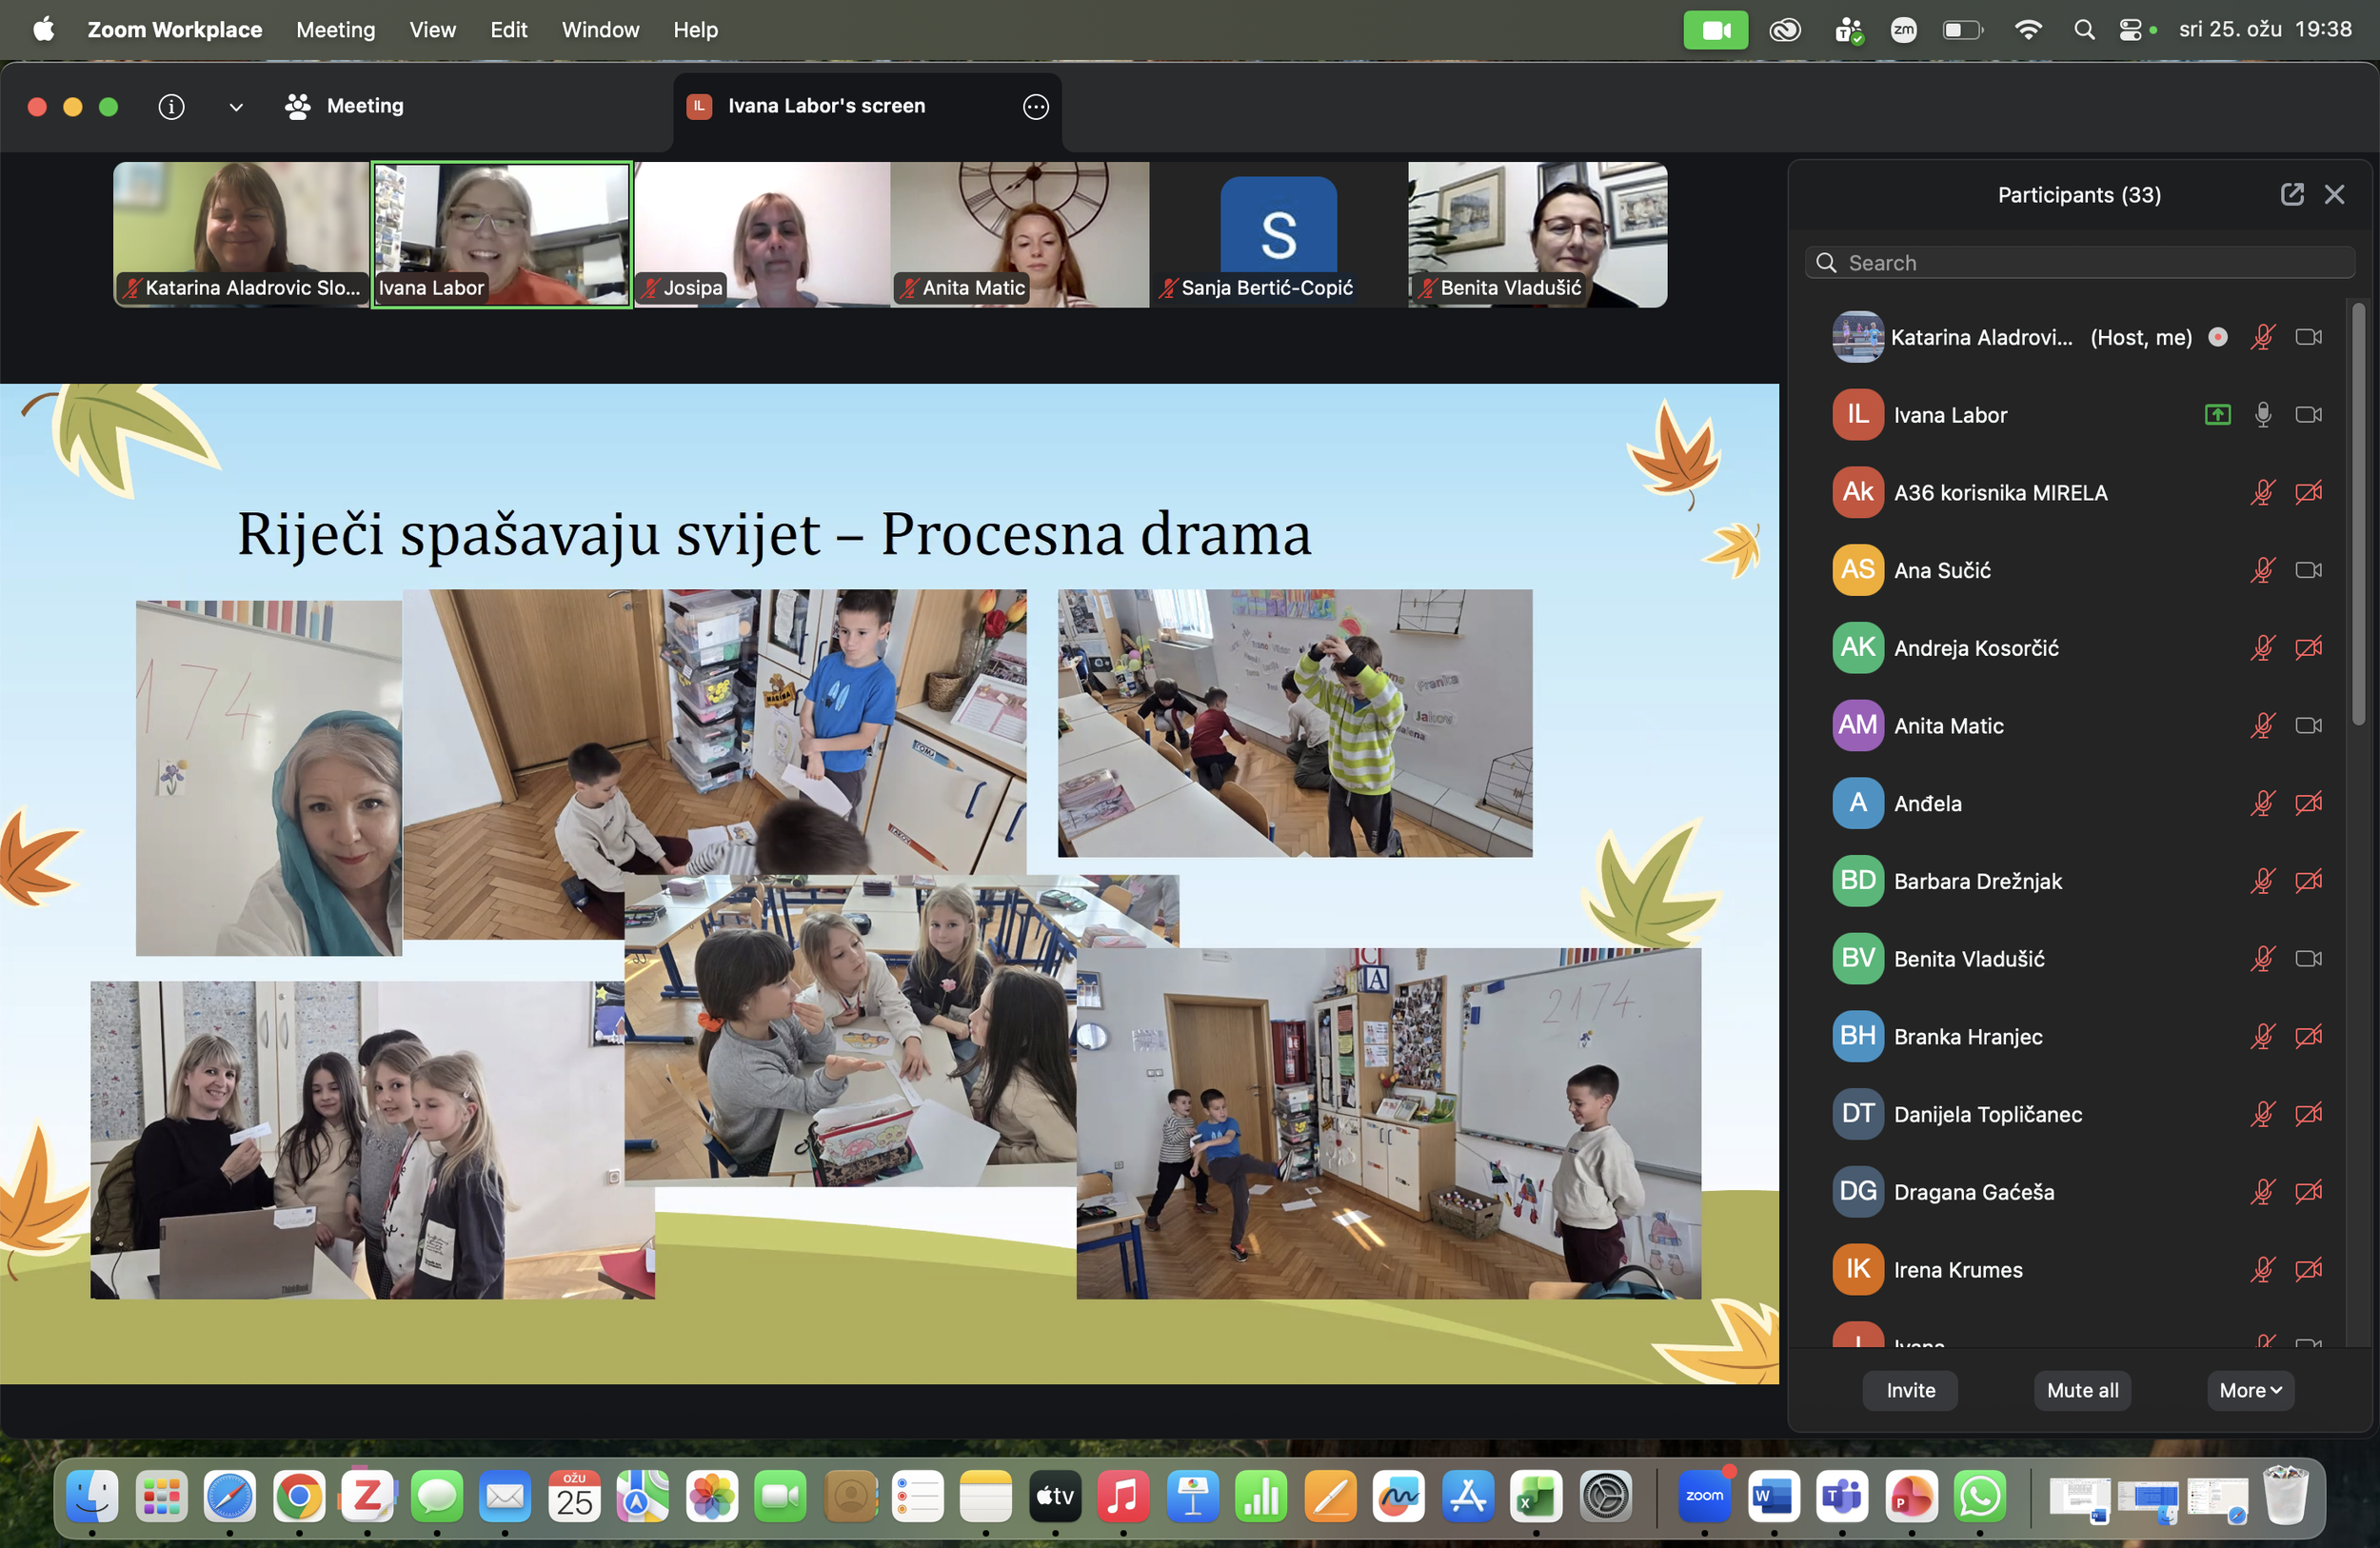Toggle Ana Sučić's video camera icon
2380x1548 pixels.
2308,570
